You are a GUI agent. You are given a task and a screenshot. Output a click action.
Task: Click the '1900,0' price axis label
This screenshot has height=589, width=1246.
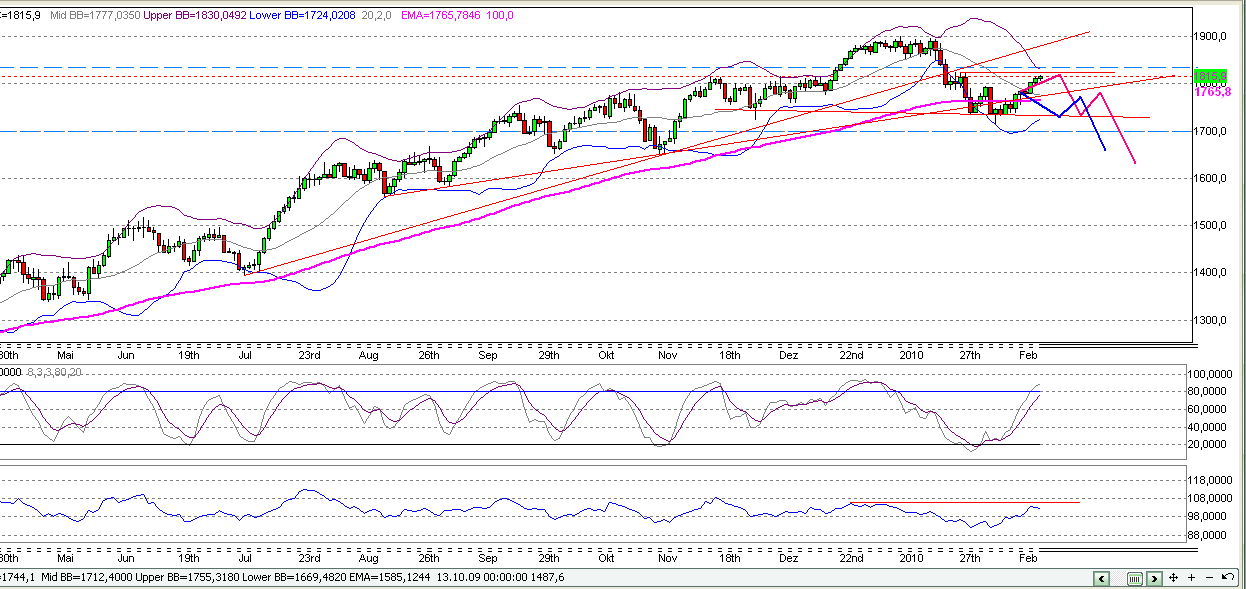click(x=1211, y=36)
